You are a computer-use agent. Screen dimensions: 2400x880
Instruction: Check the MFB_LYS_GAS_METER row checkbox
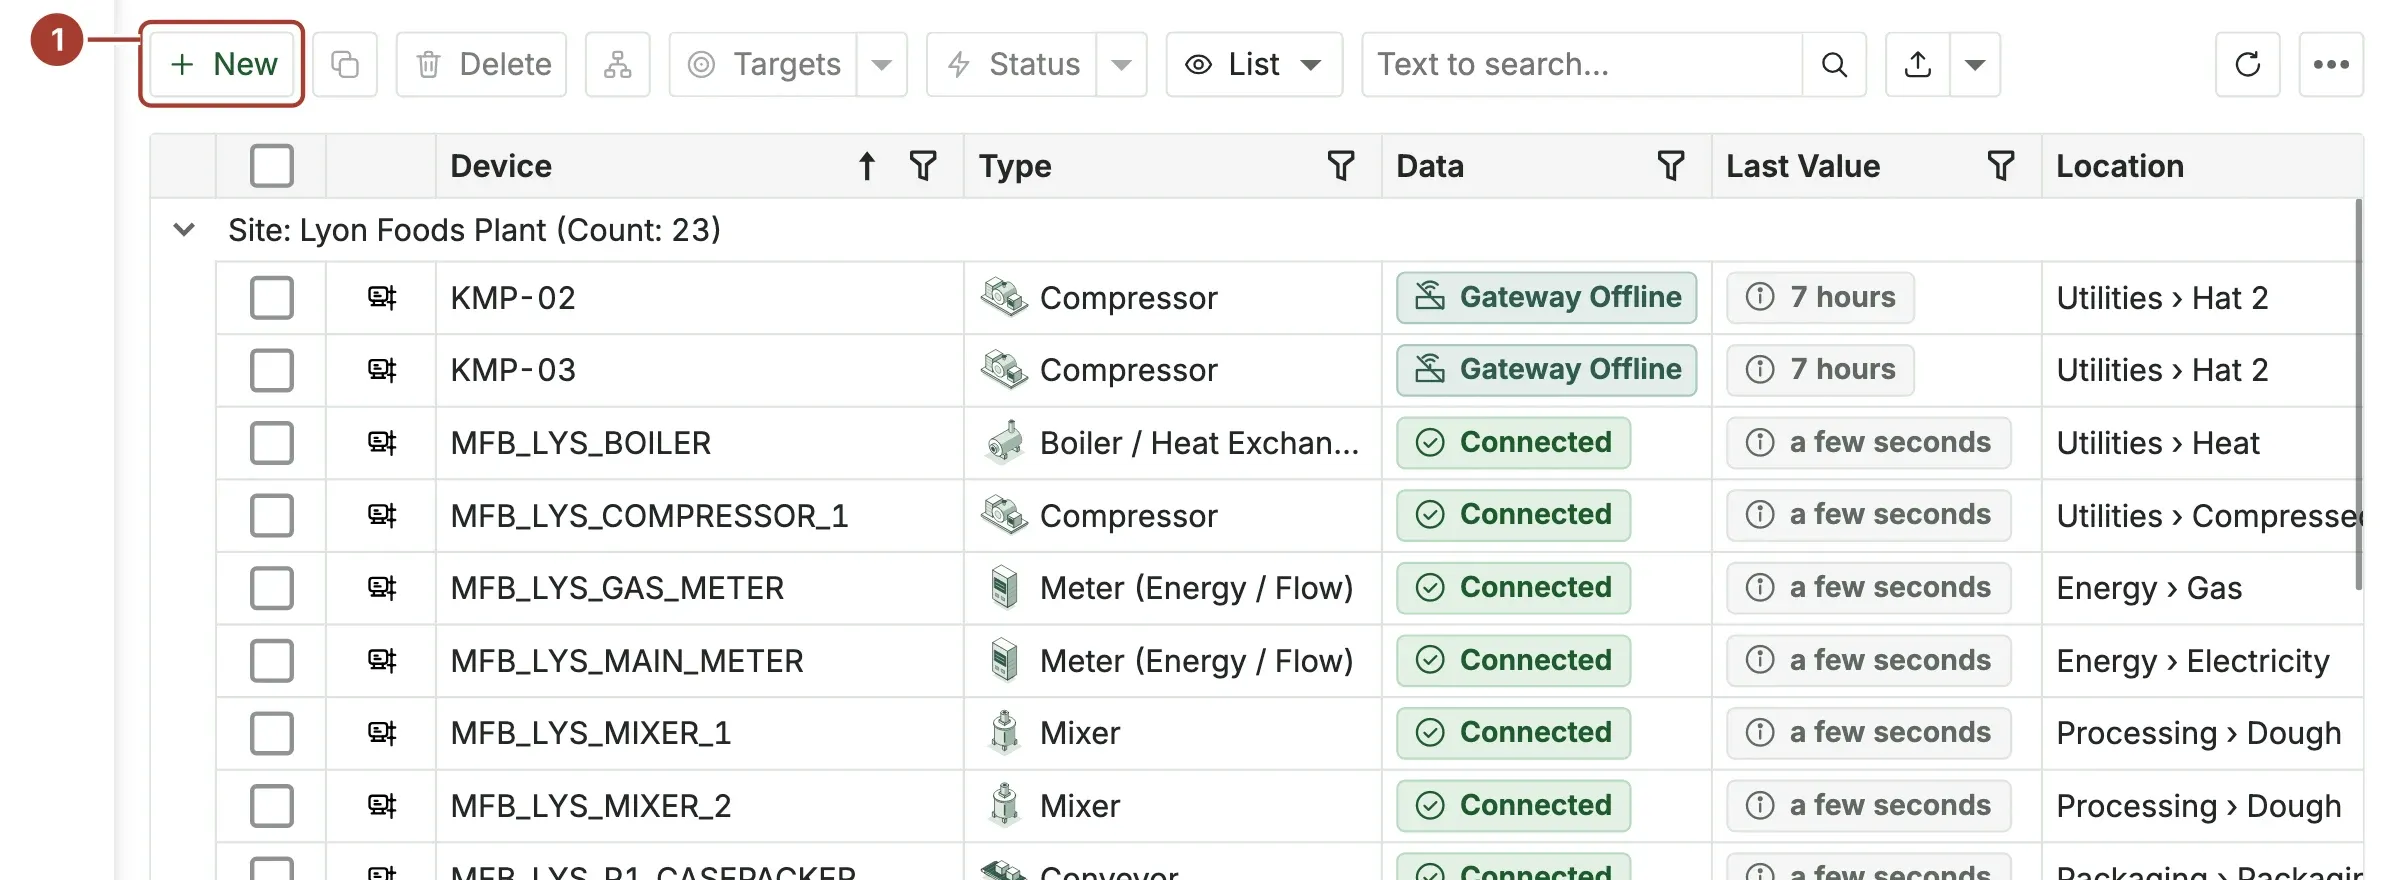tap(271, 588)
